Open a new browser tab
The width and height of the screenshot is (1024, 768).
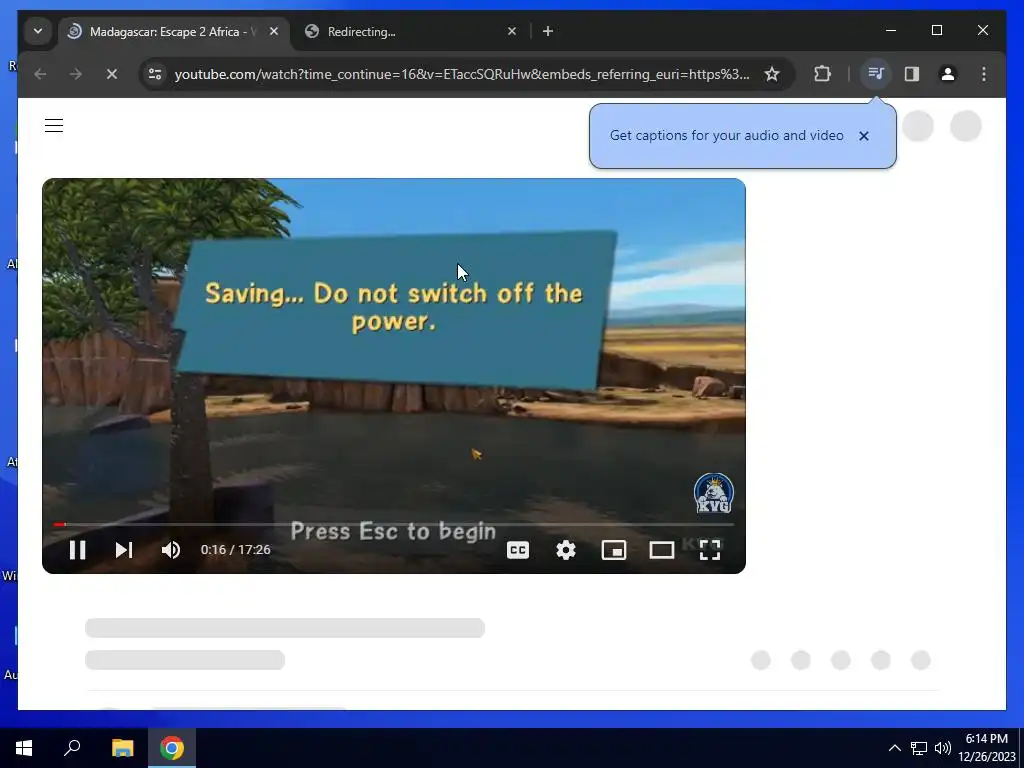coord(548,31)
